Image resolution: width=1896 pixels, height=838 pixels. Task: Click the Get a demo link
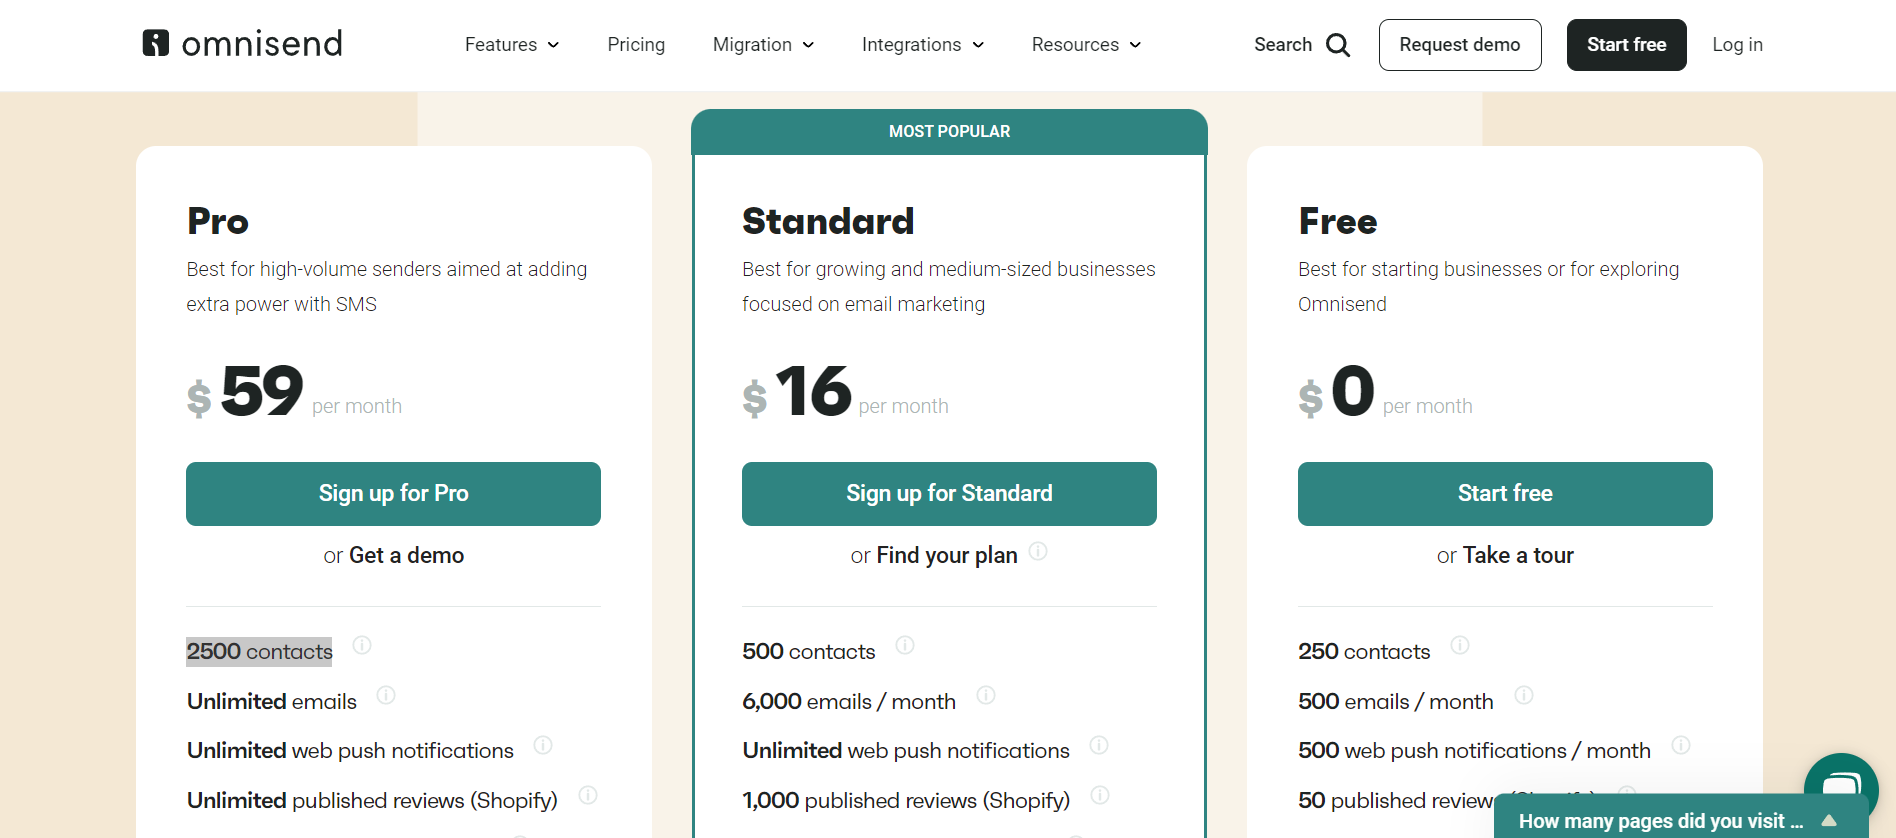[406, 555]
